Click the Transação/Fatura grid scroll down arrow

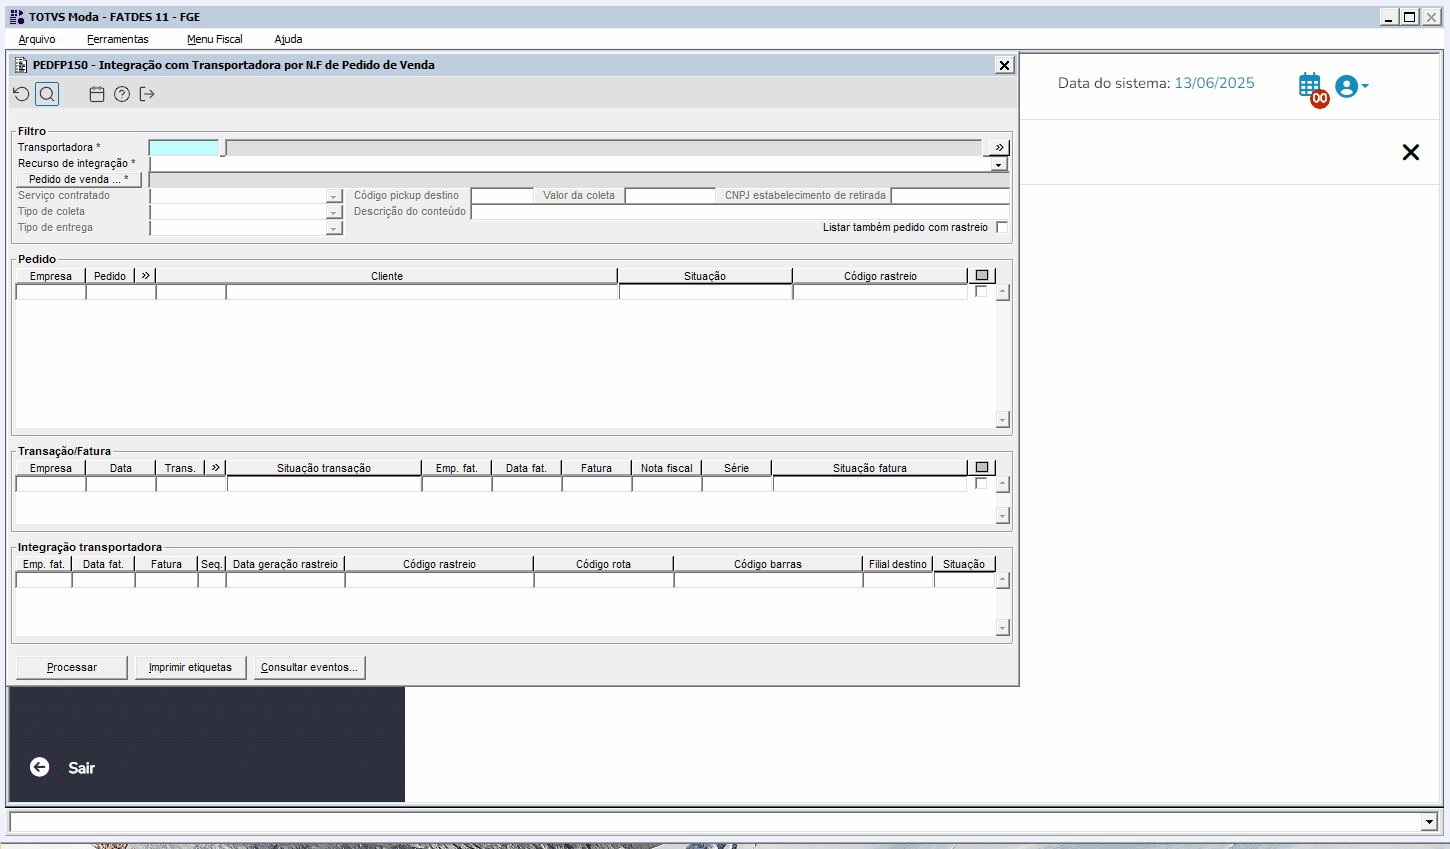click(1002, 516)
